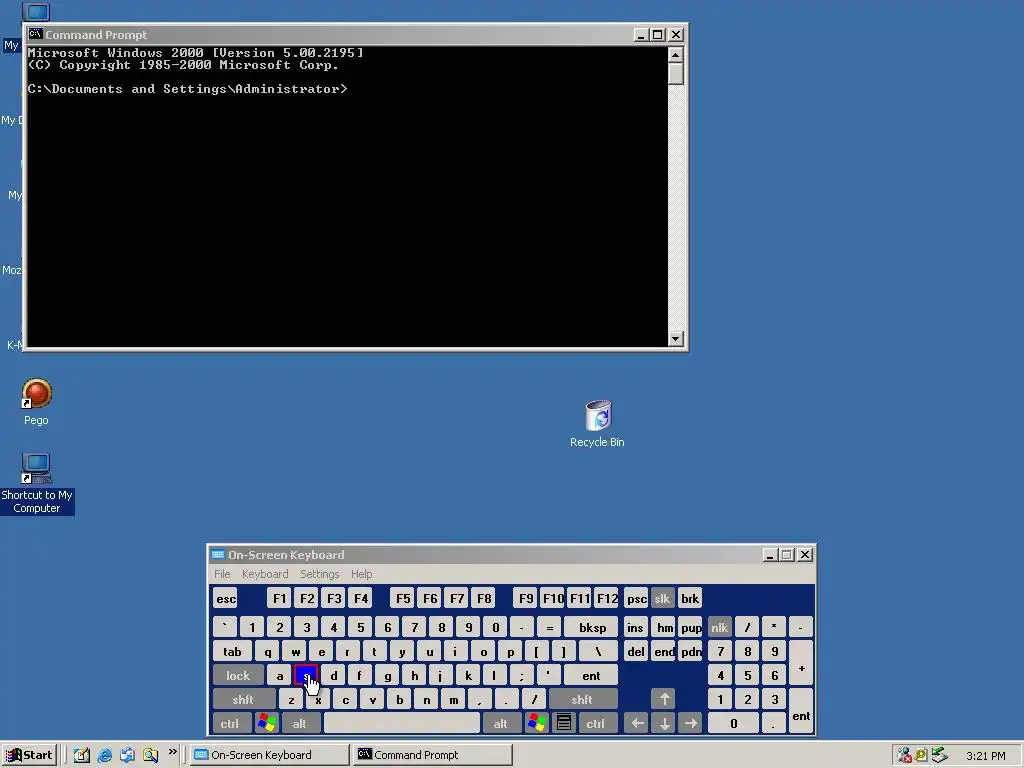Open Command Prompt title bar system icon
This screenshot has width=1024, height=768.
pos(35,34)
